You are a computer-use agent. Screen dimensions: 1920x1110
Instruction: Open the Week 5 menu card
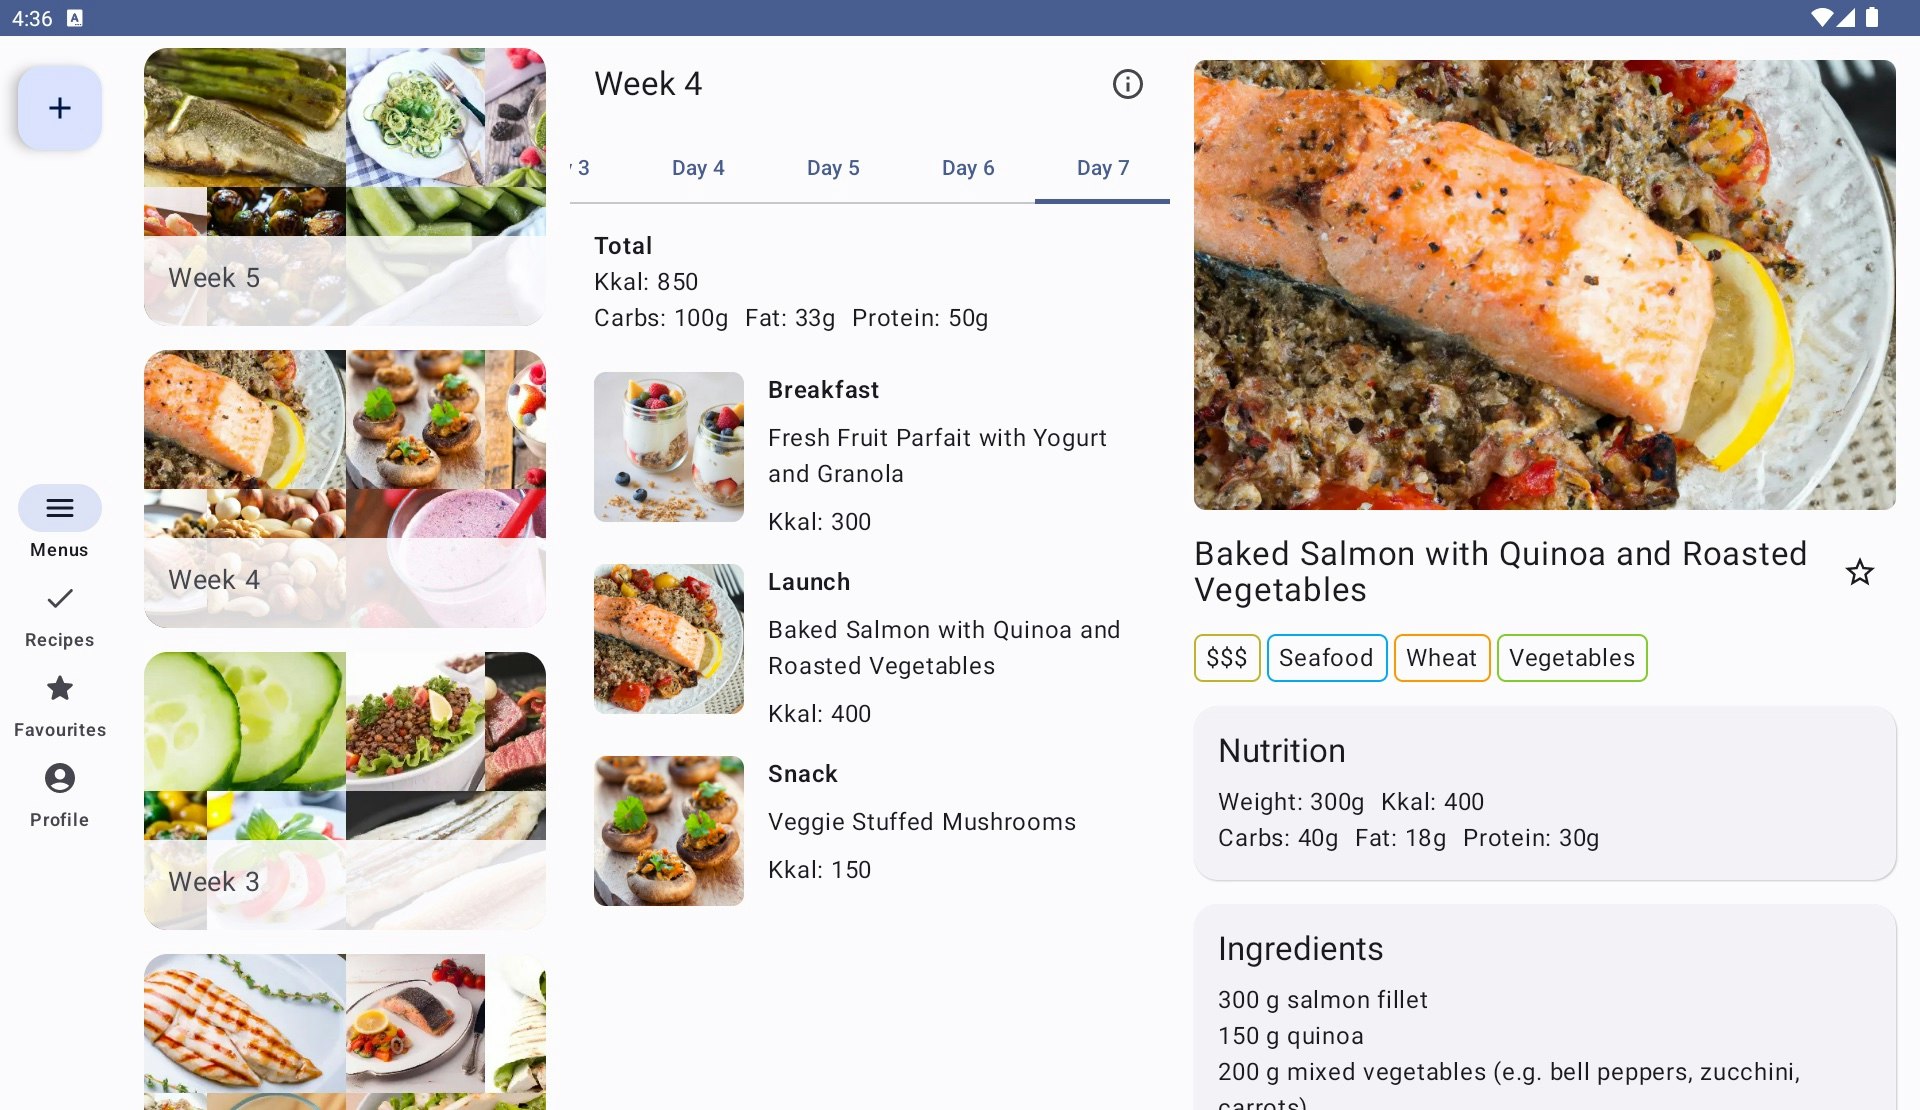(x=345, y=187)
